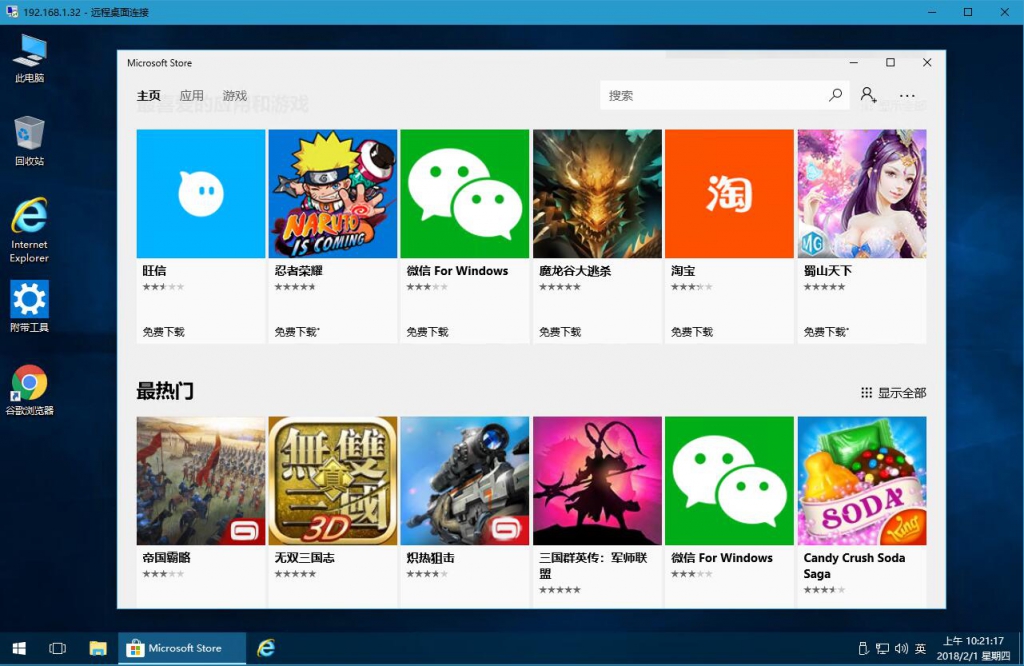Click 免费下载 under 旺信
The height and width of the screenshot is (666, 1024).
coord(163,332)
